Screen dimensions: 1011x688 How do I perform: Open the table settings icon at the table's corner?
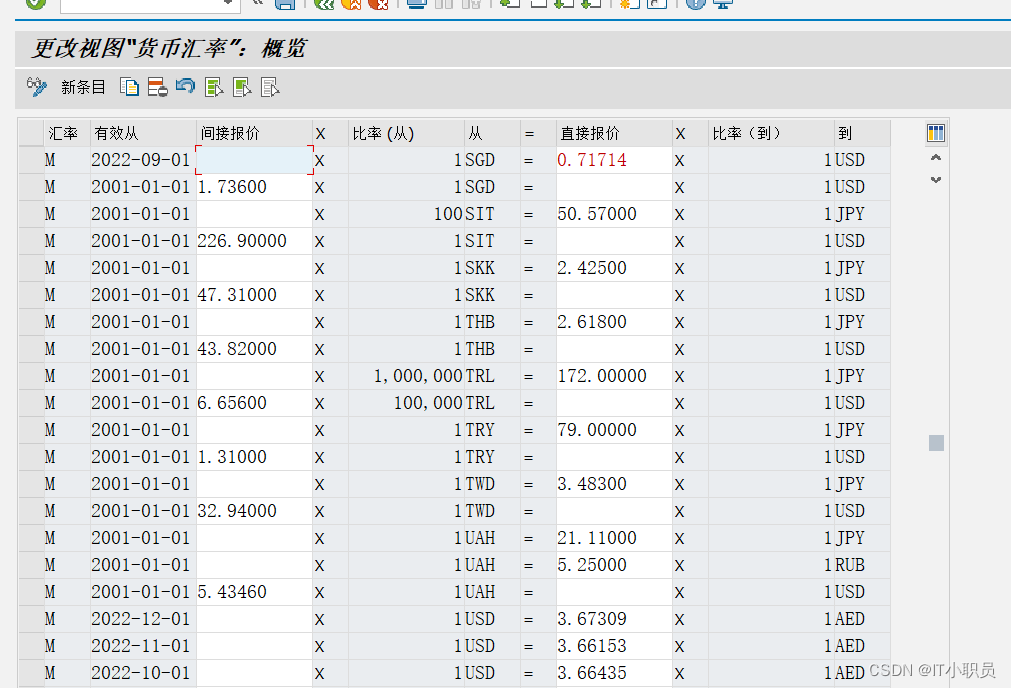[x=936, y=133]
